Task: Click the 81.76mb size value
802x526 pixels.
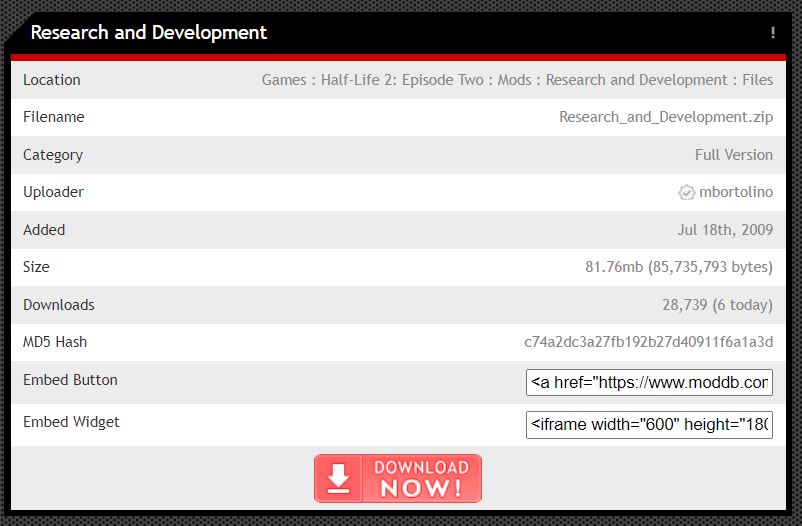Action: [679, 267]
